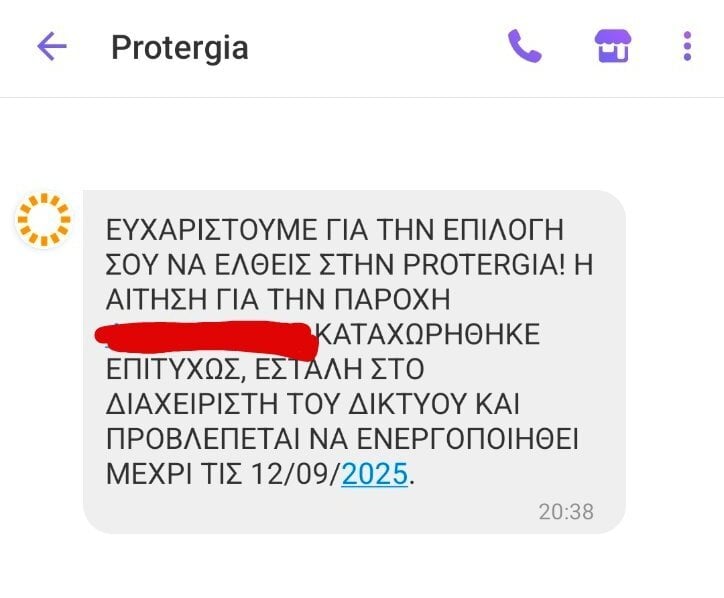Tap the line ΔΙΑΧΕΙΡΙΣΤΗ ΤΟΥ ΔΙΚΤΥΟΥ ΚΑΙ
This screenshot has height=598, width=724.
click(x=313, y=404)
